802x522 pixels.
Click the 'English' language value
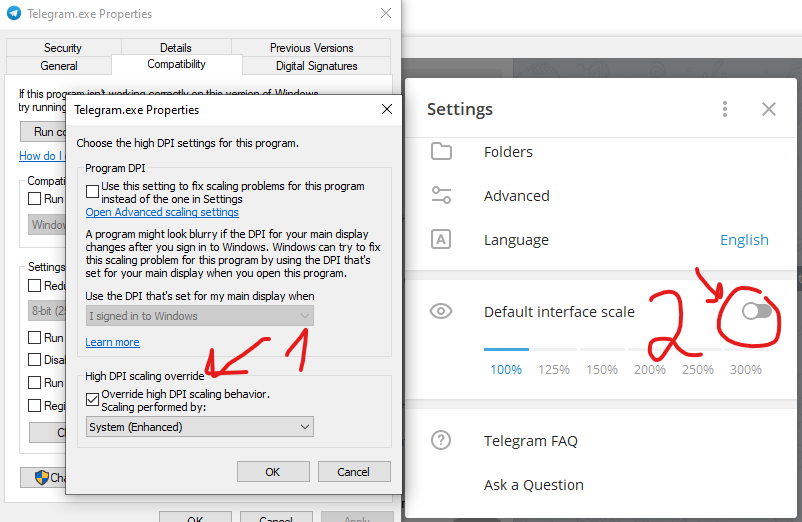click(744, 240)
